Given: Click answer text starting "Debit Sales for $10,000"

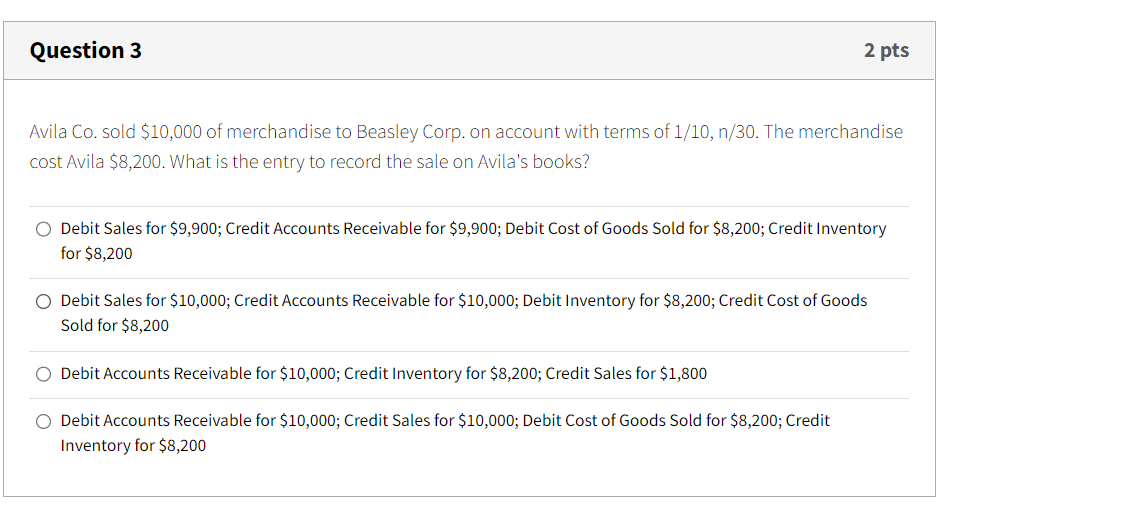Looking at the screenshot, I should click(x=464, y=313).
